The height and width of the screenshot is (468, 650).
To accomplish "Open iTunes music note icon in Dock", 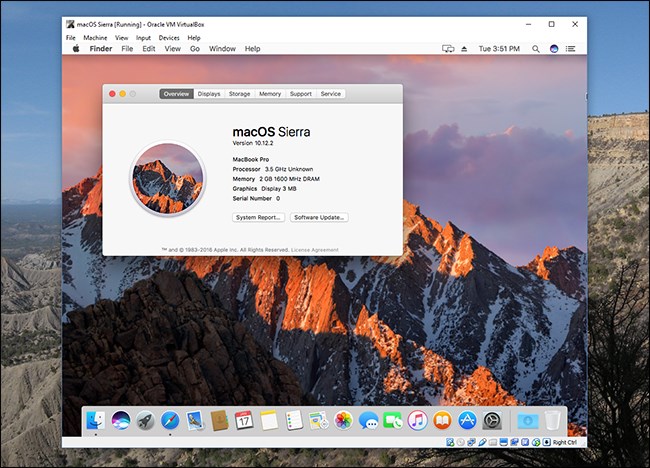I will 417,420.
